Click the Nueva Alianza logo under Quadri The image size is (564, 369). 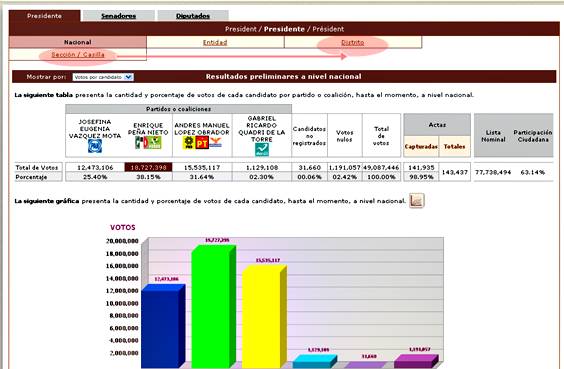click(262, 149)
